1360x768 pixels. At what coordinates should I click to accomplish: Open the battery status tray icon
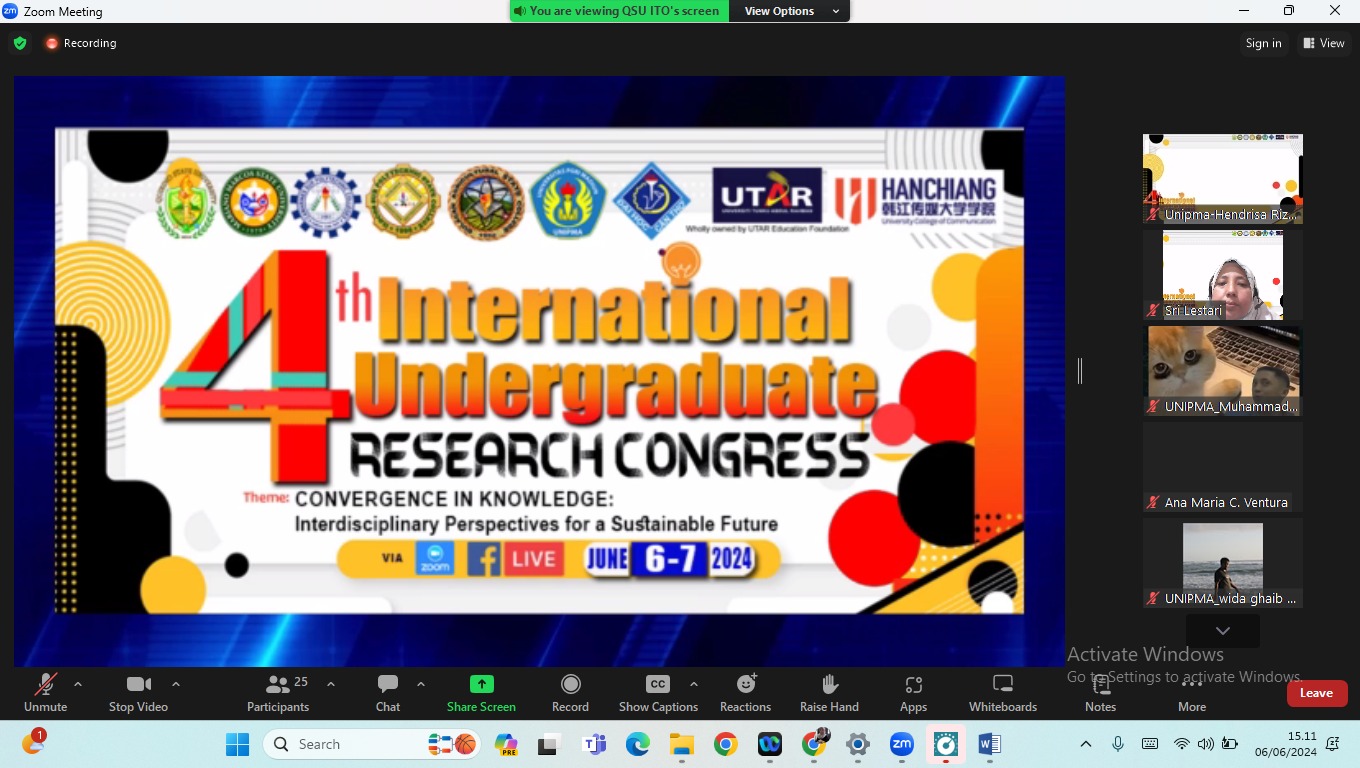(1230, 744)
